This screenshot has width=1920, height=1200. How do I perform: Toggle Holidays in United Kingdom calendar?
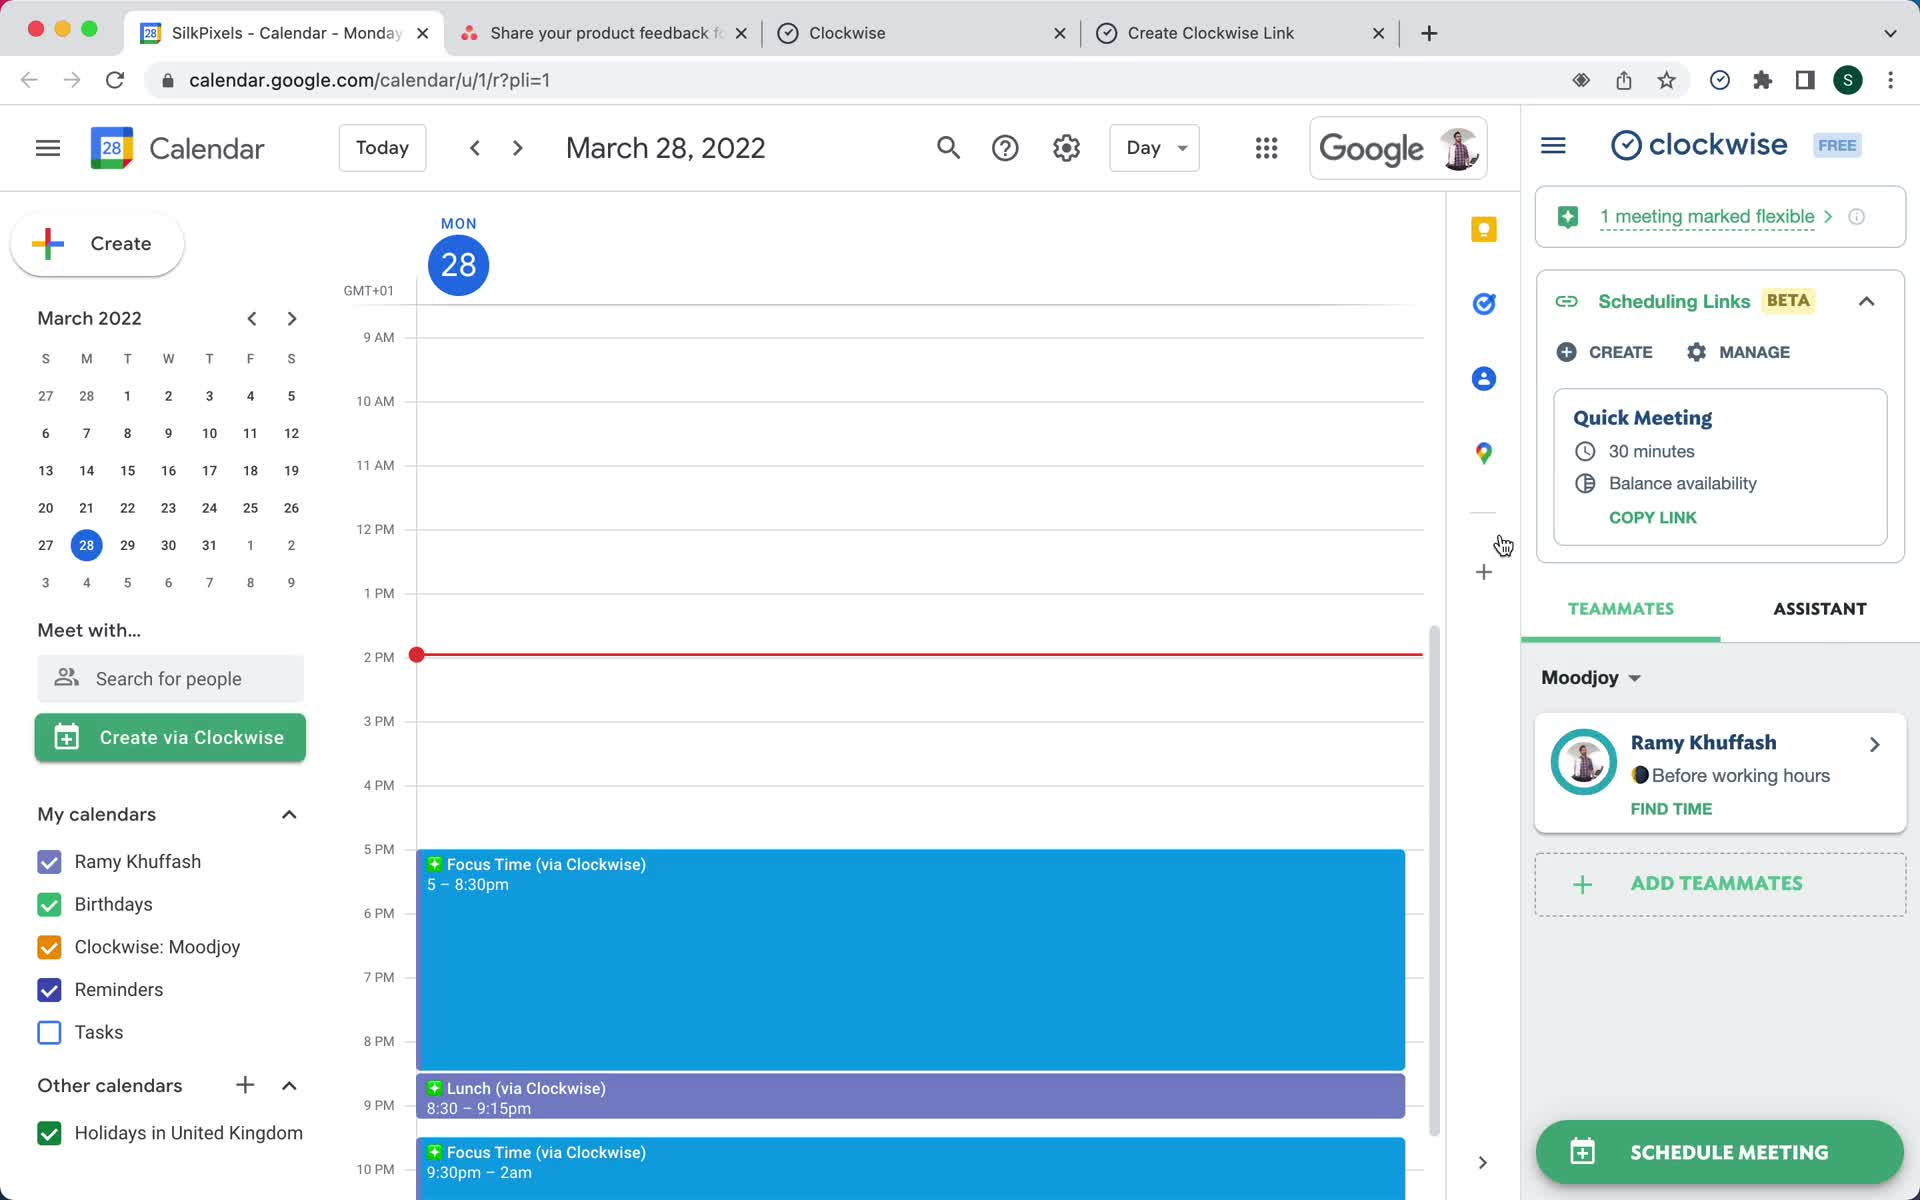click(x=48, y=1132)
